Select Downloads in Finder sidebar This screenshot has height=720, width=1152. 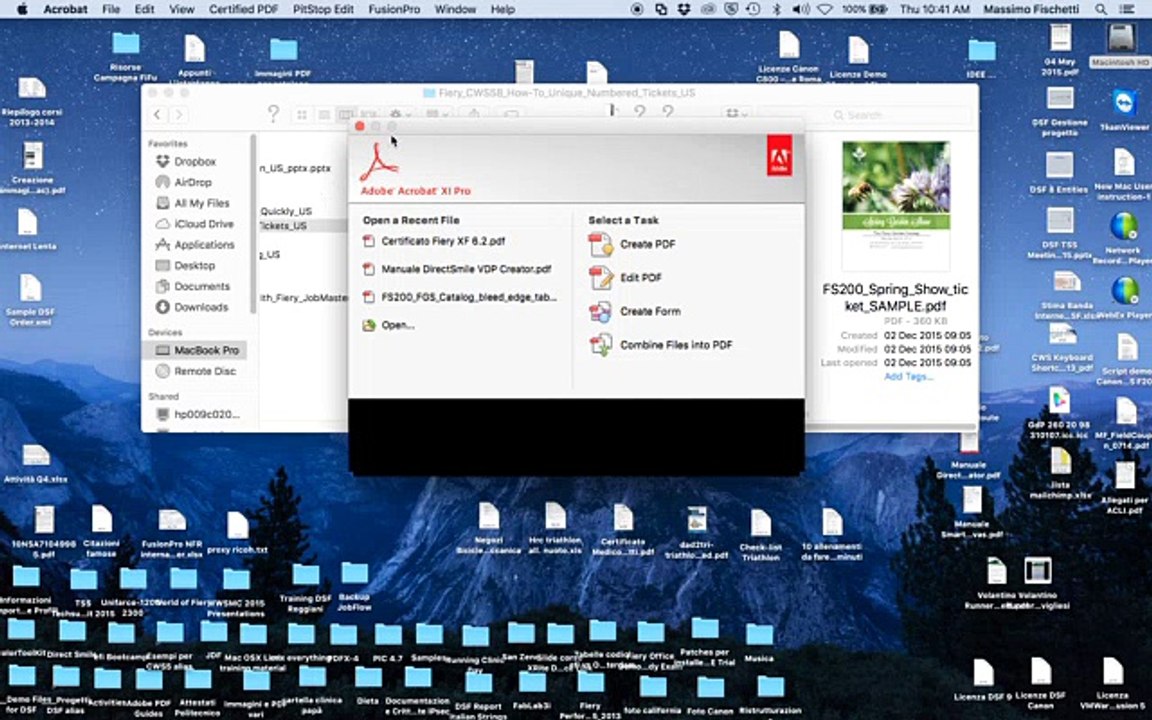(201, 307)
